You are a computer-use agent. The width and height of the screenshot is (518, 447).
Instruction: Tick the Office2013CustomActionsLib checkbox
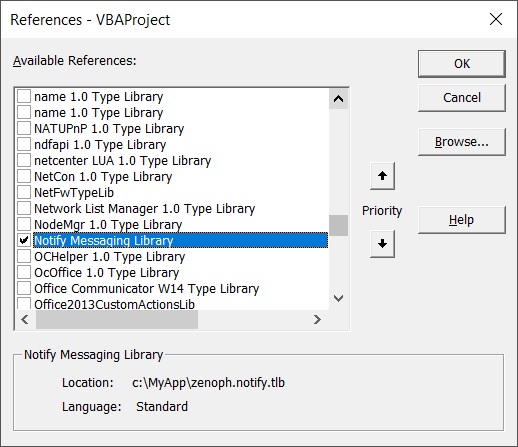[x=24, y=303]
